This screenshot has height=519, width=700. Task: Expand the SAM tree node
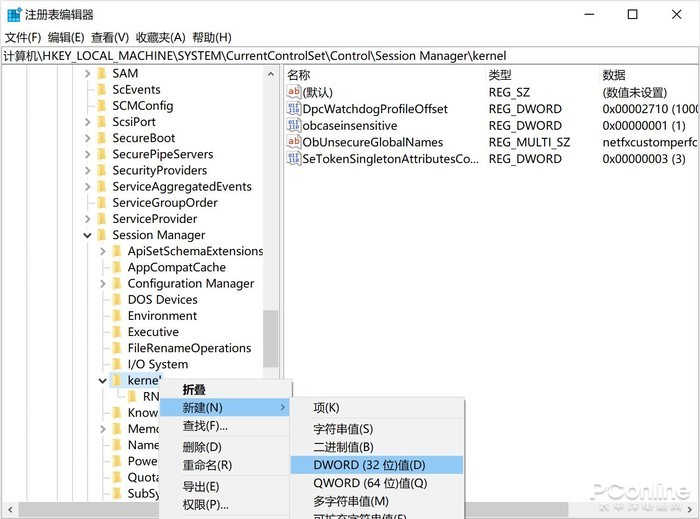coord(88,73)
